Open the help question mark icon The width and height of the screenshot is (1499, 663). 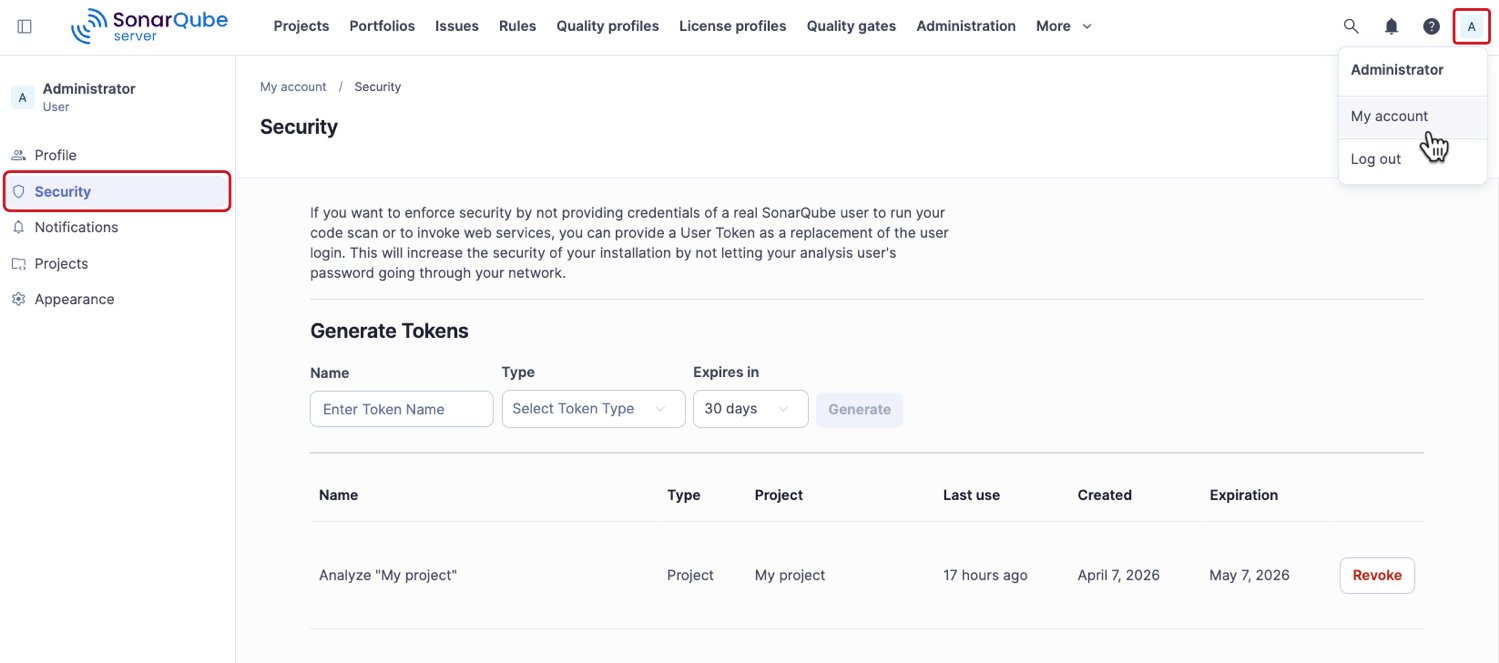pos(1430,26)
